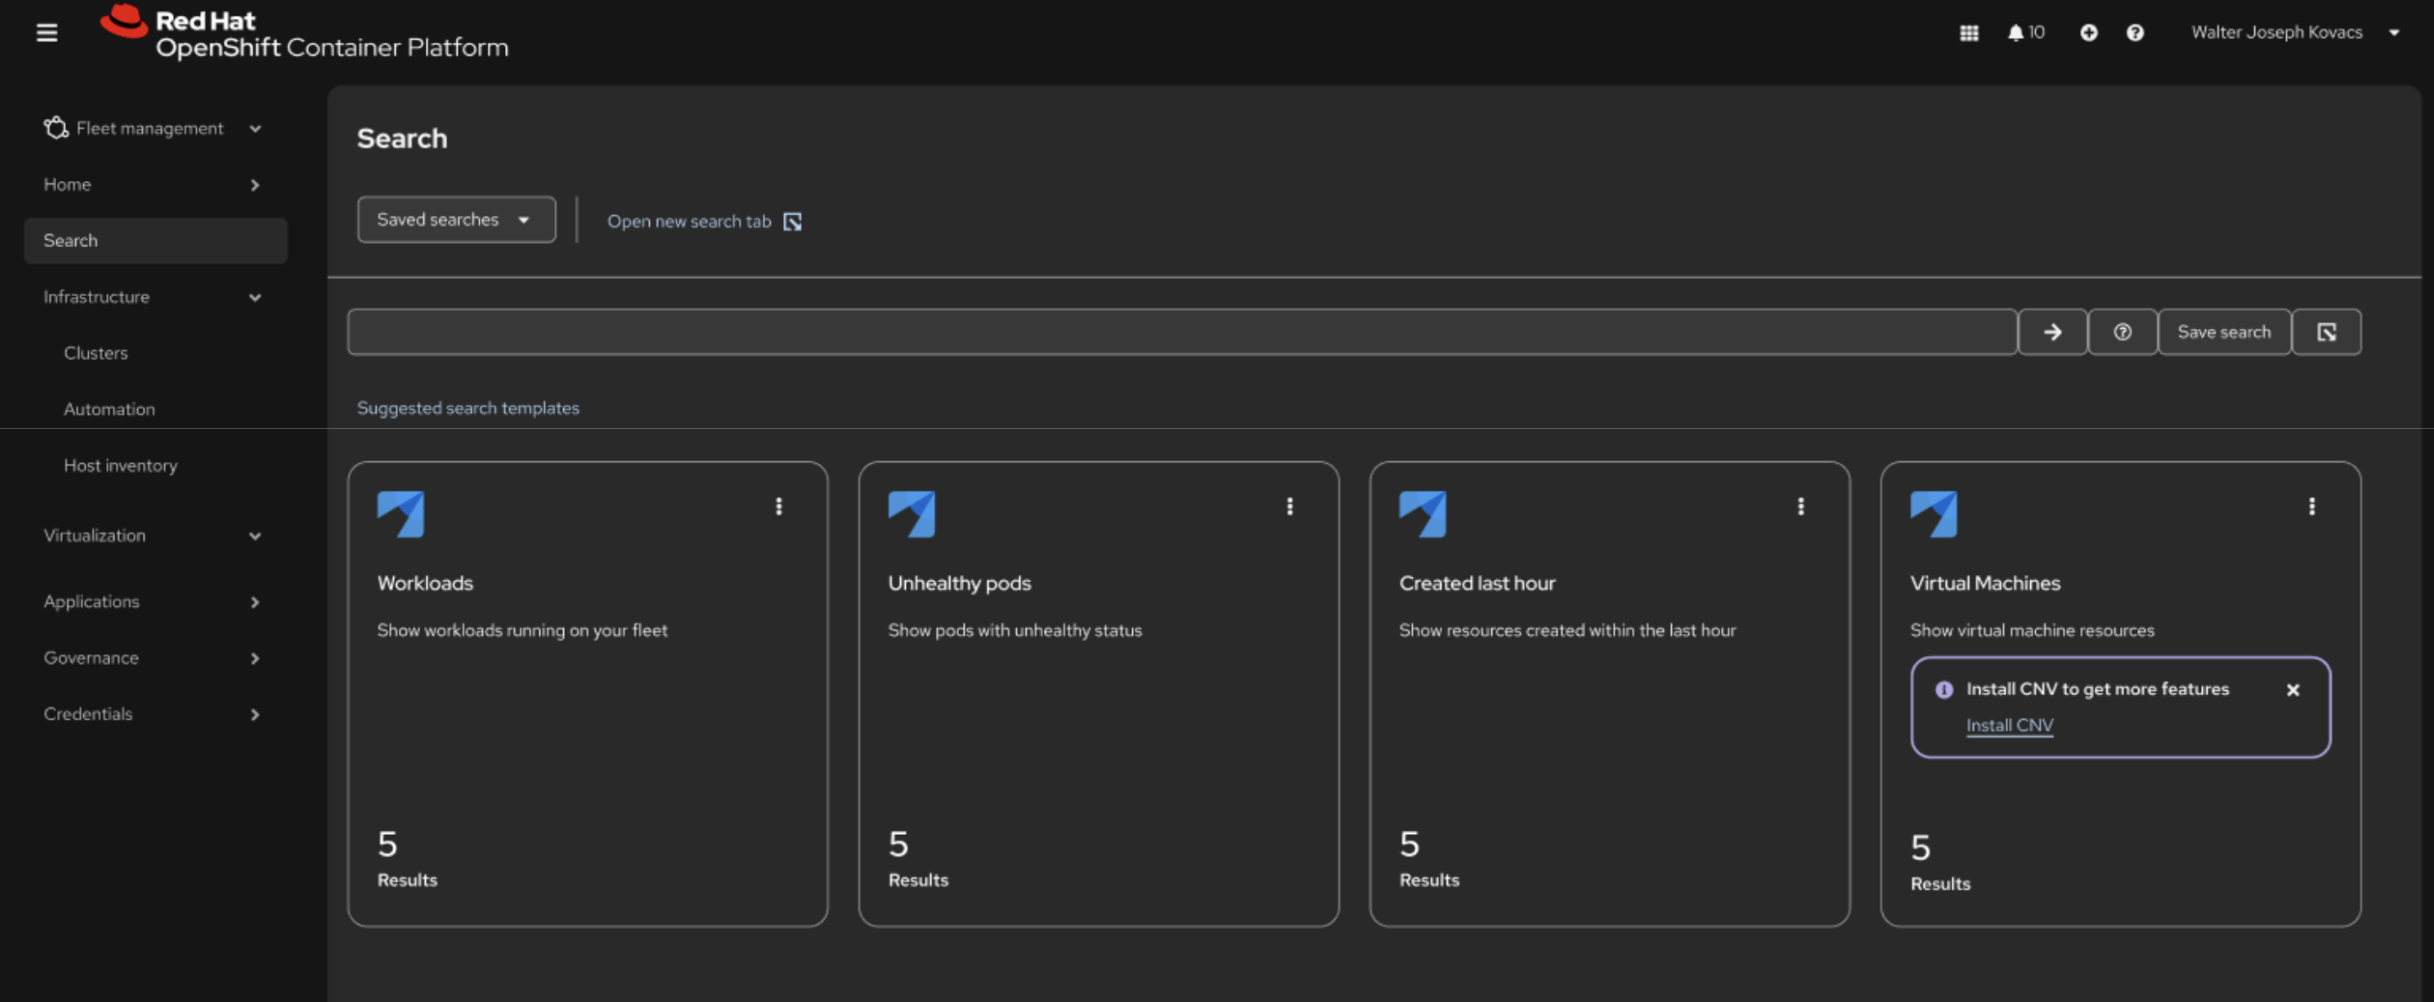Dismiss the Install CNV notice

(2292, 690)
